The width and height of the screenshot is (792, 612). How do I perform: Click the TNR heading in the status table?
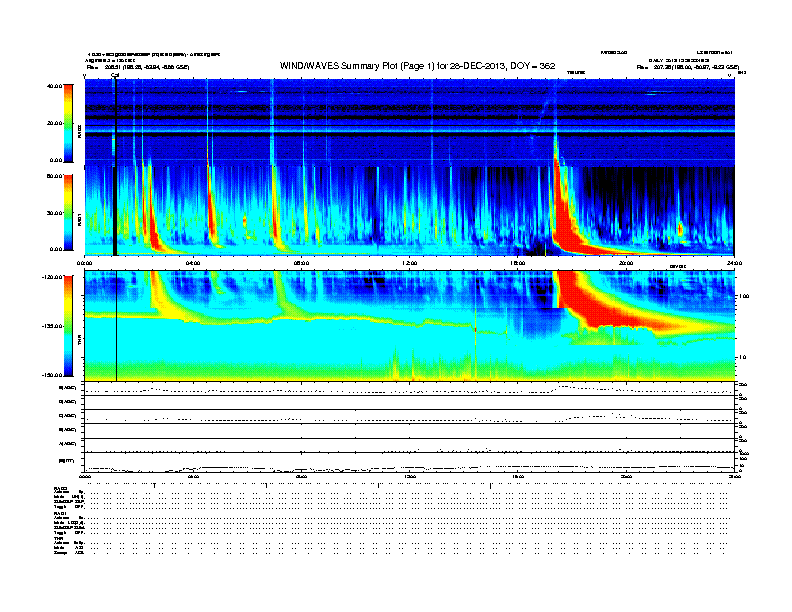coord(58,538)
